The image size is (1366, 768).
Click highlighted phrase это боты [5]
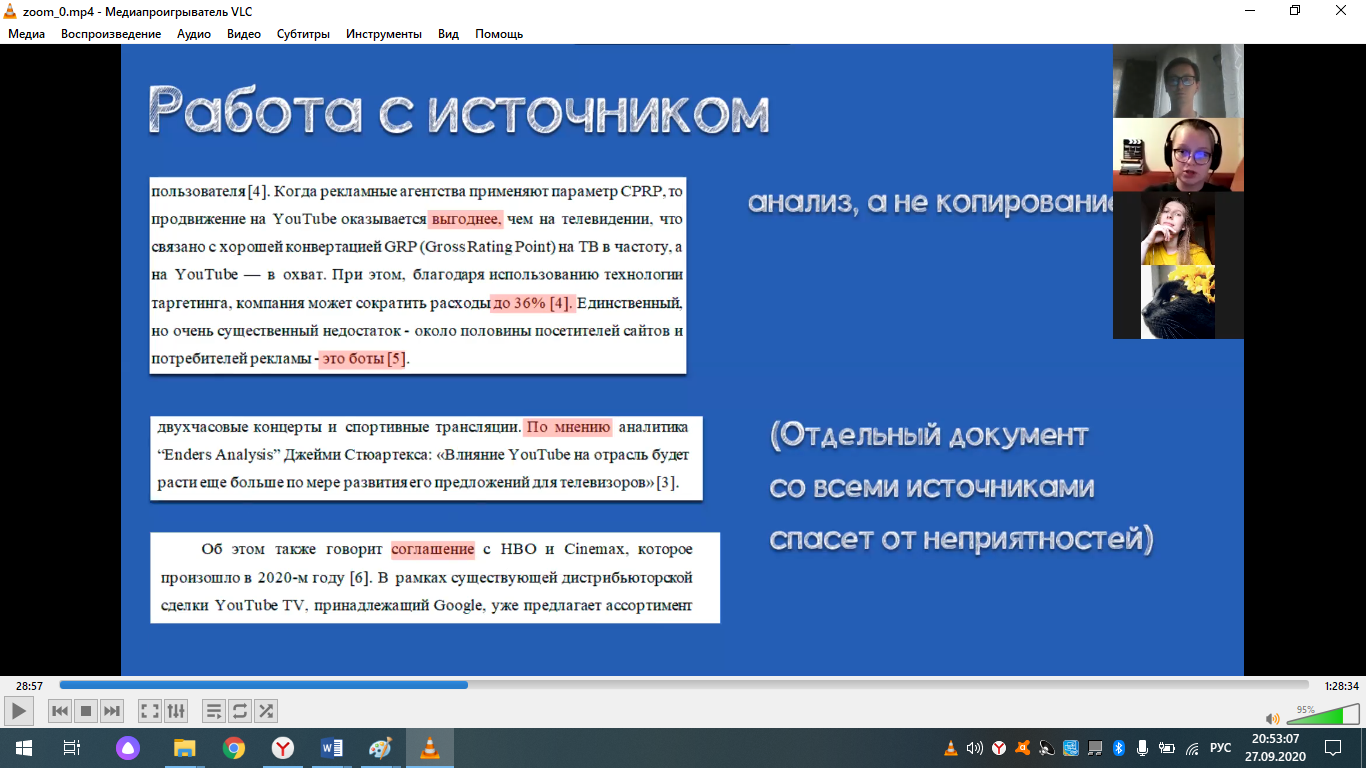point(364,359)
